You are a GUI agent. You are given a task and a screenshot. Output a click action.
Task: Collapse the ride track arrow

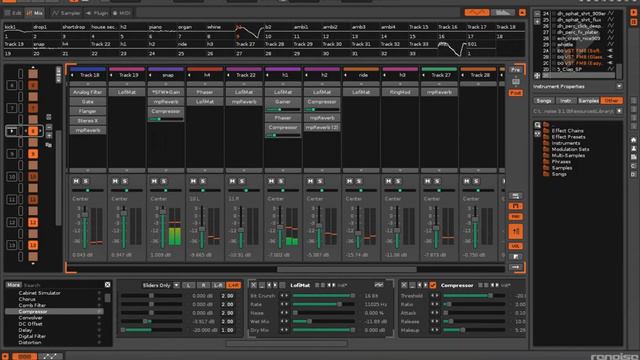[346, 75]
